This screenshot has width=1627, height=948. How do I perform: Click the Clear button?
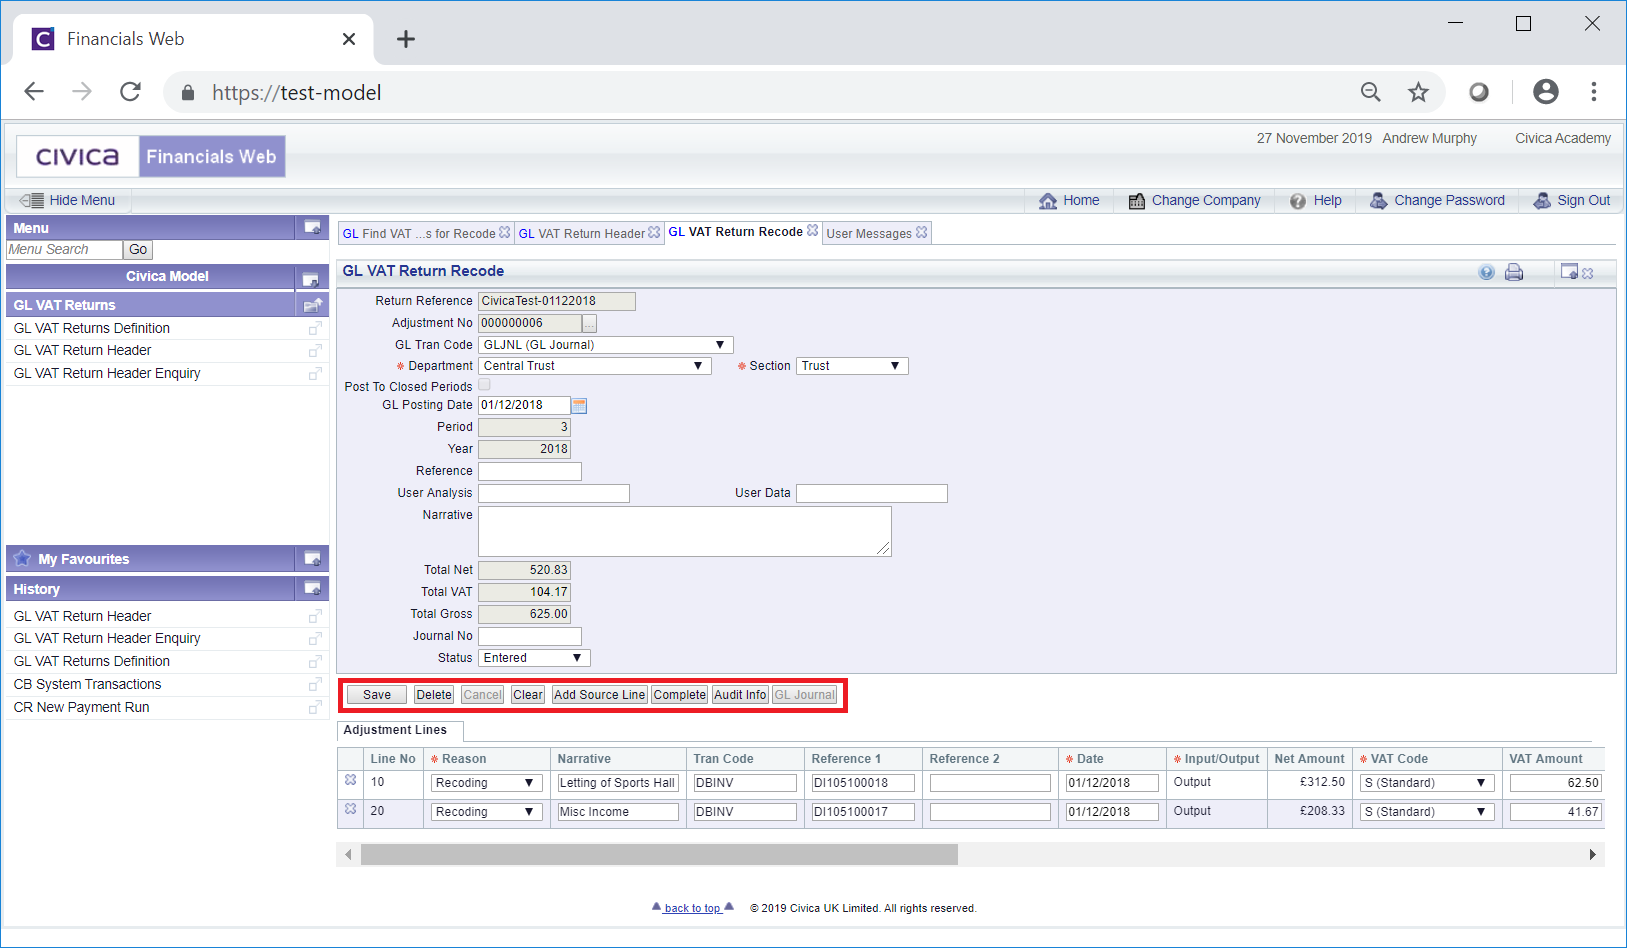[528, 695]
